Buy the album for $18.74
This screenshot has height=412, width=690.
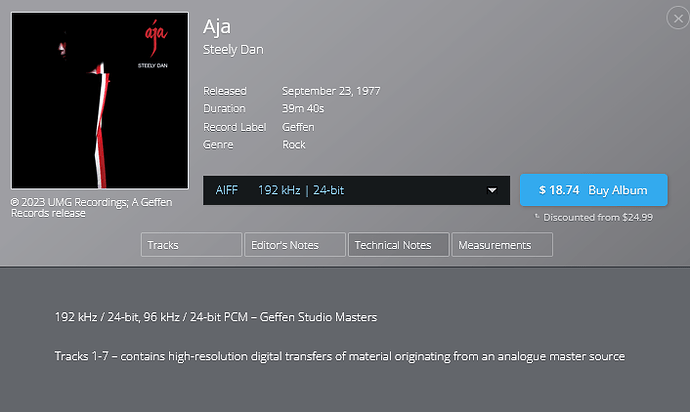pos(594,190)
